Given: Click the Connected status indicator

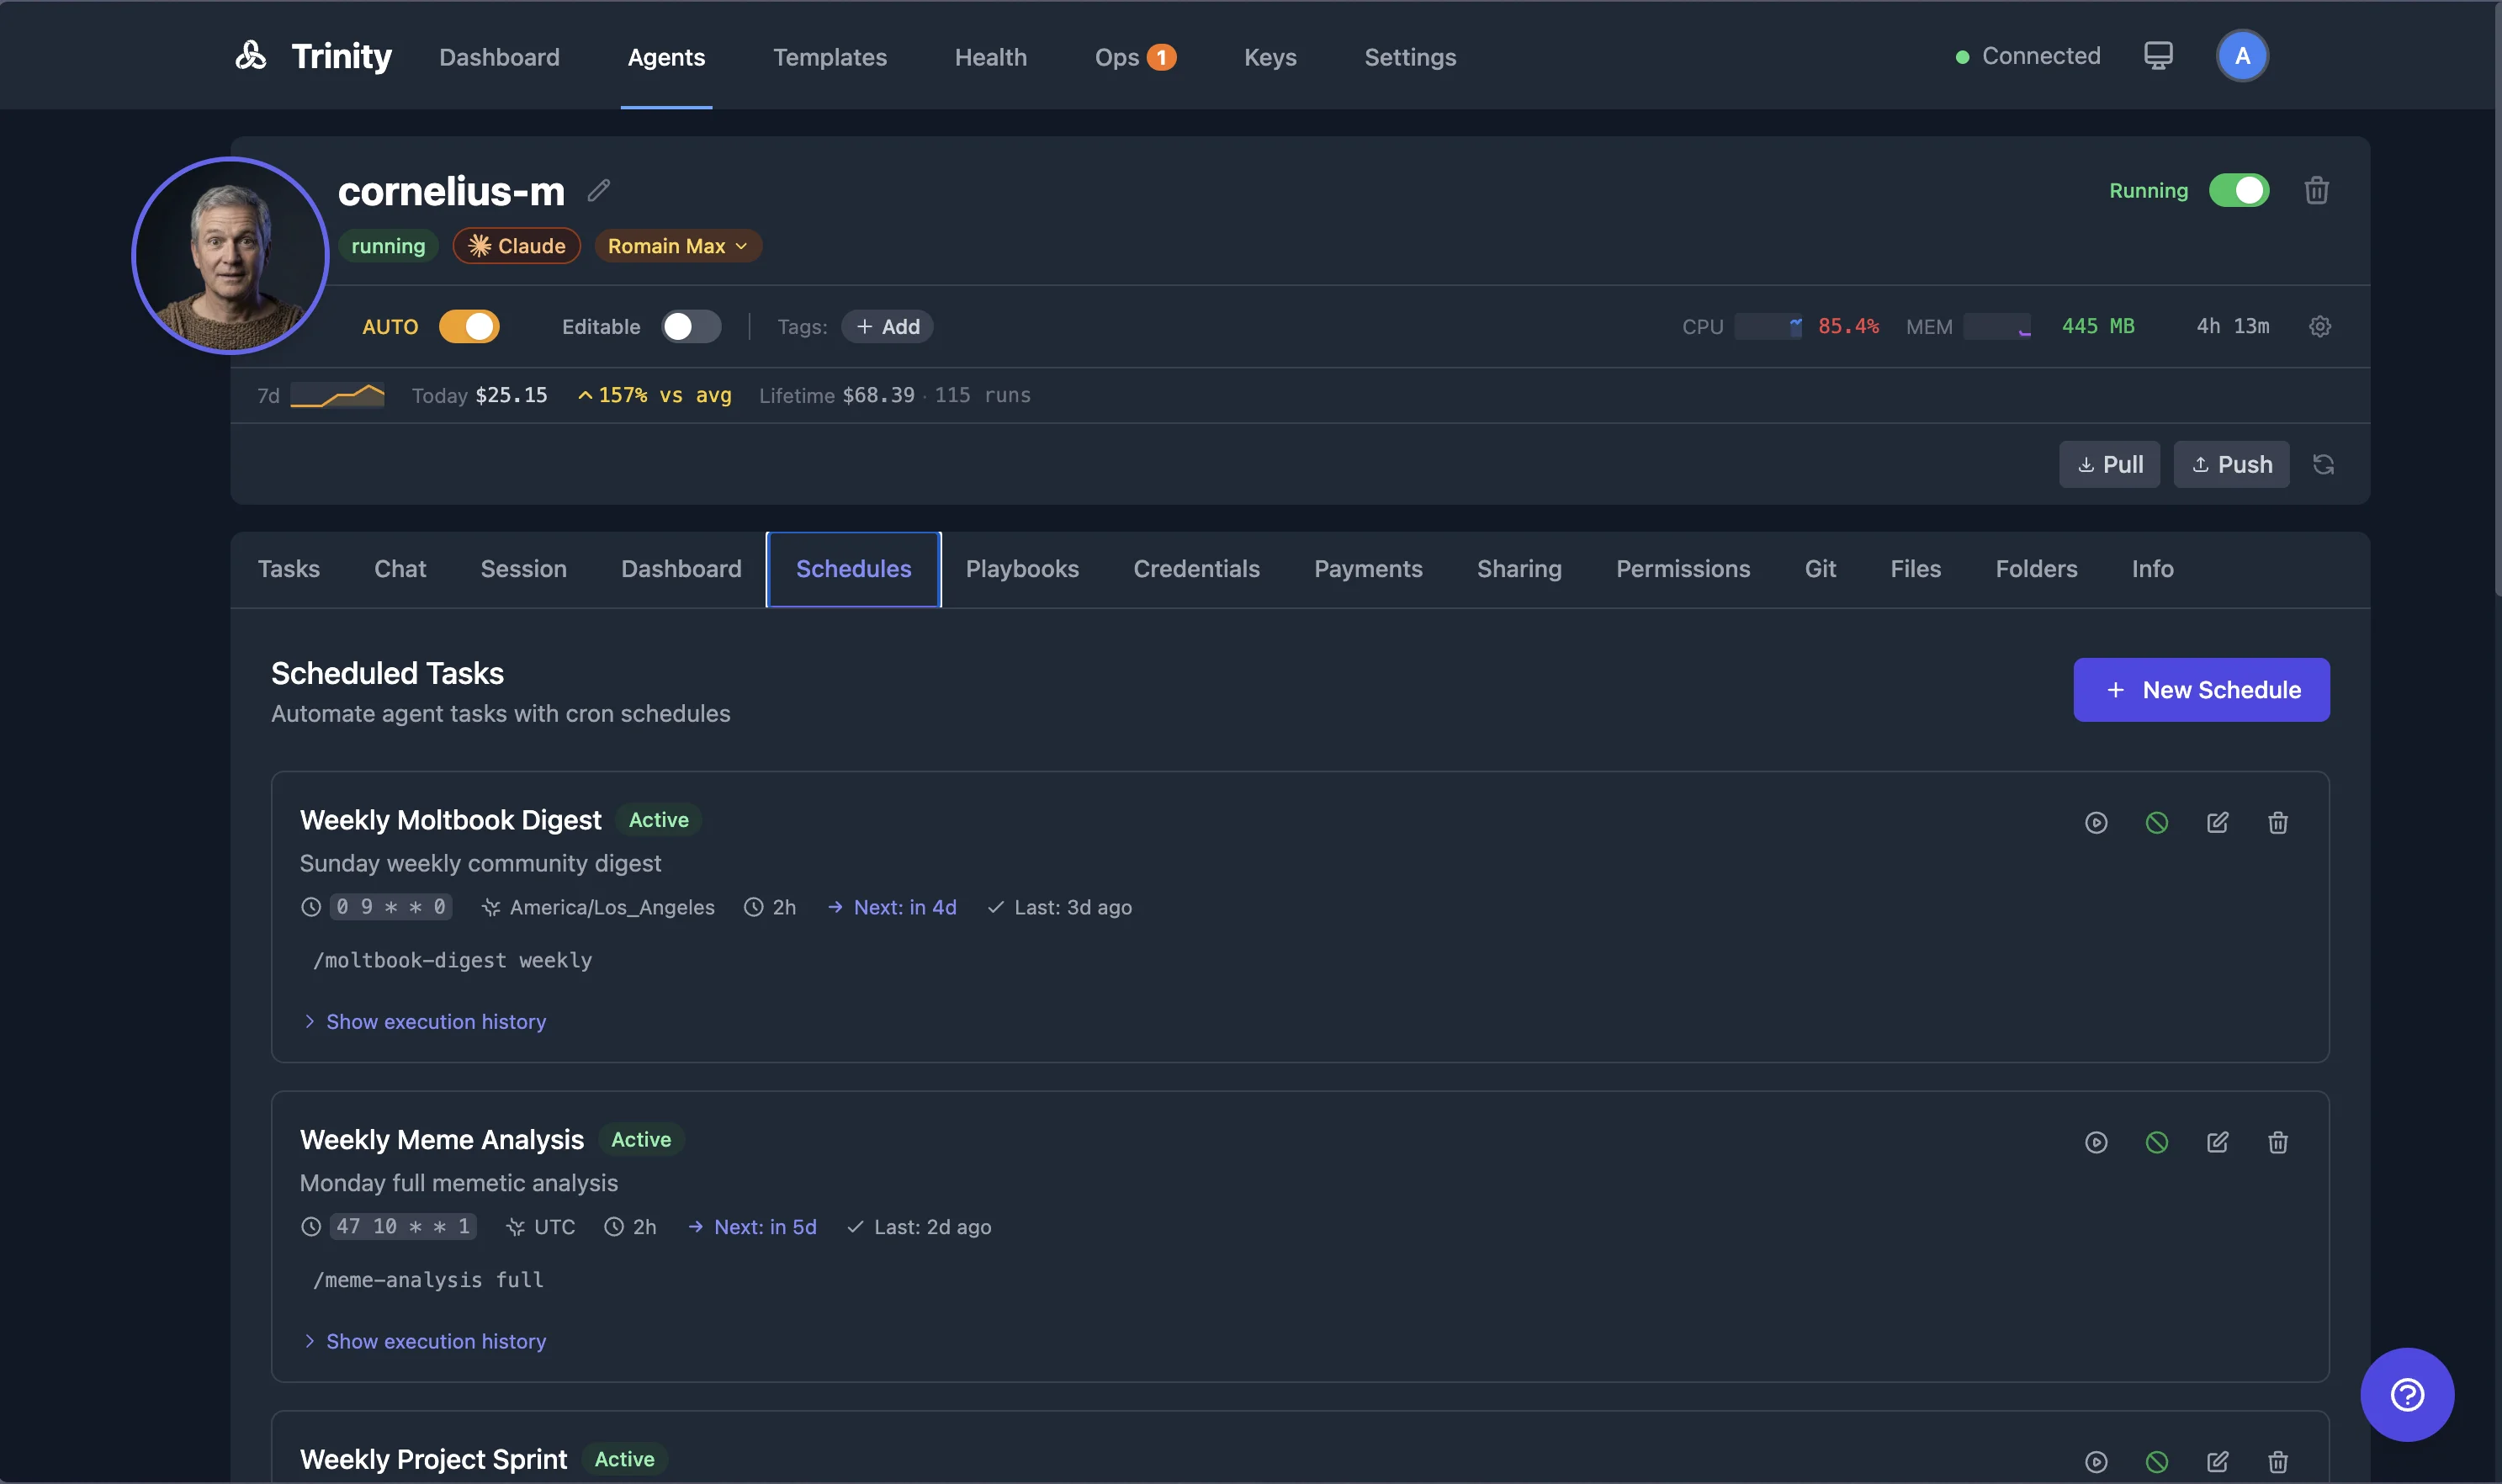Looking at the screenshot, I should click(x=2028, y=56).
